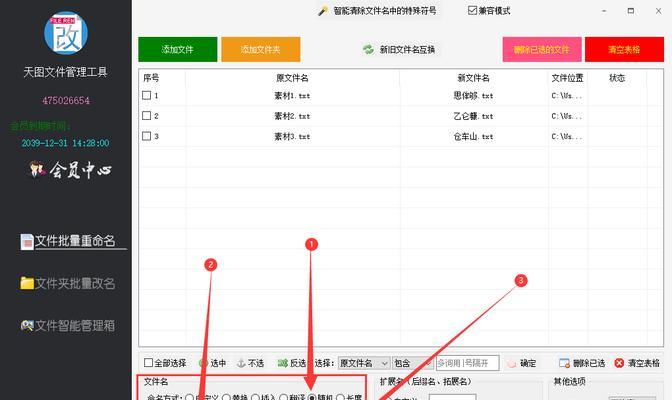Select the original filename cell 素材1.txt
Image resolution: width=672 pixels, height=400 pixels.
292,96
